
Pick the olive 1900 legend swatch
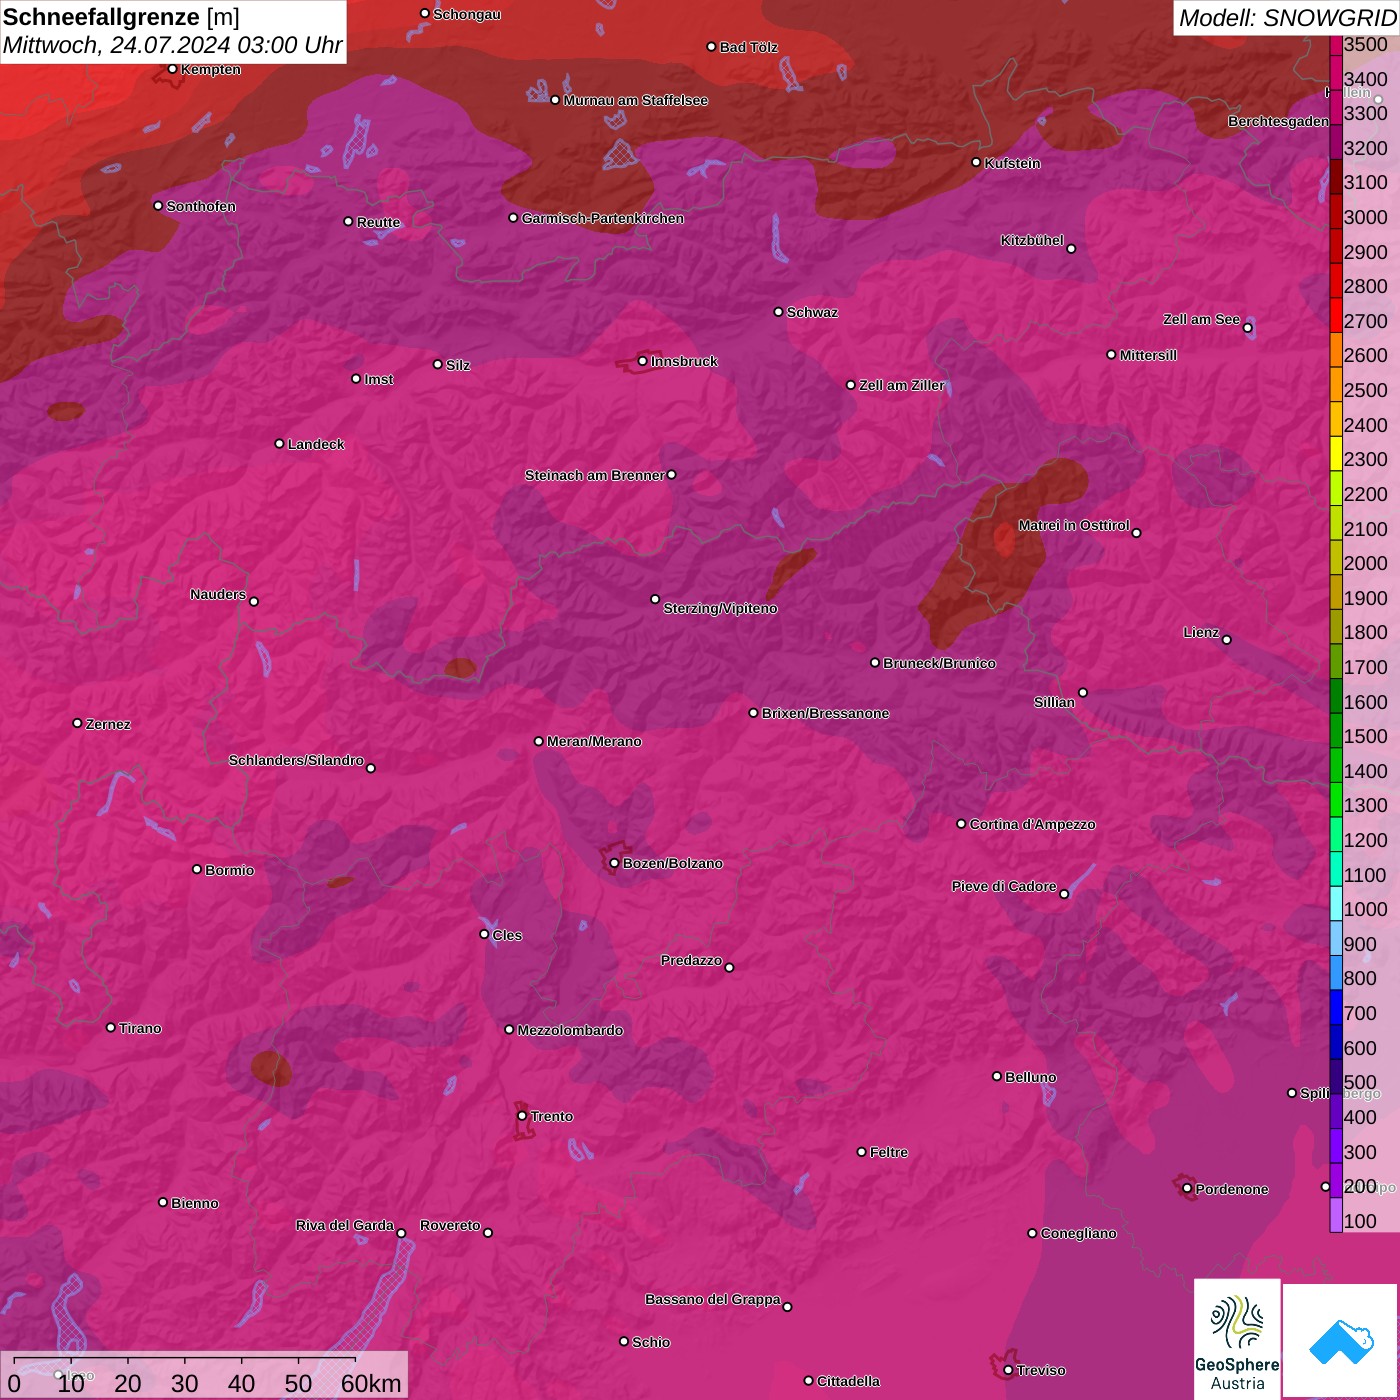pos(1335,592)
